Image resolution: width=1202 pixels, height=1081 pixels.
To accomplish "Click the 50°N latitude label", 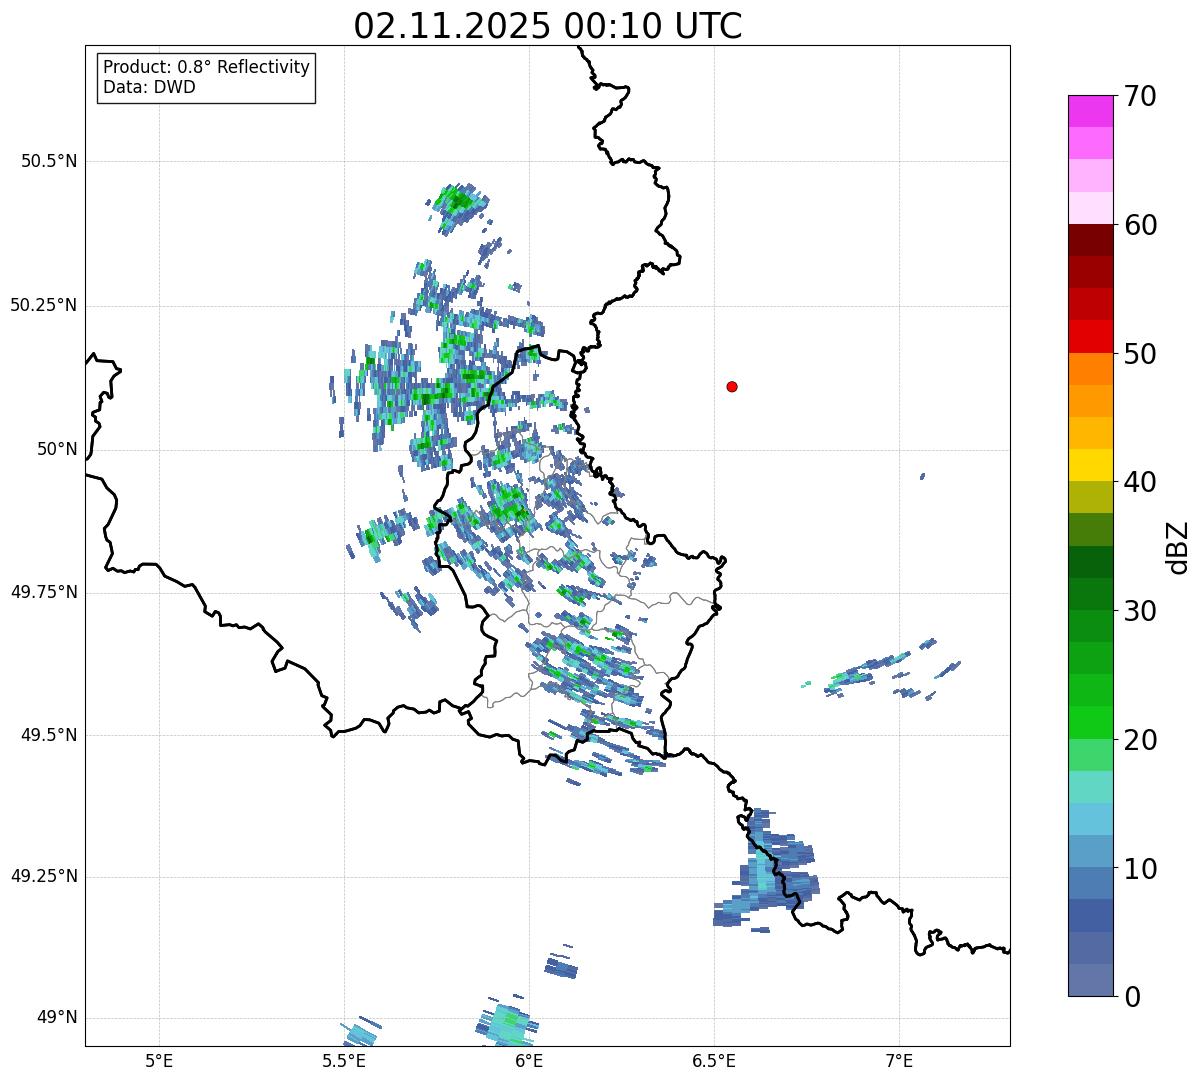I will point(57,449).
